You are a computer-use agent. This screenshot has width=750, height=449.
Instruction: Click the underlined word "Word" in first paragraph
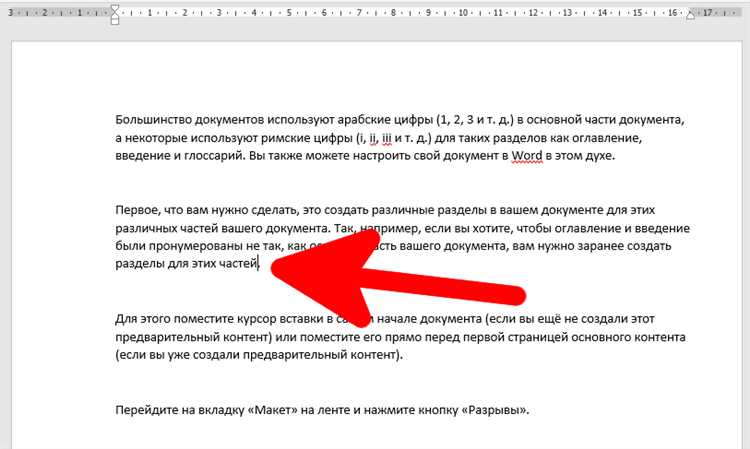(x=527, y=156)
